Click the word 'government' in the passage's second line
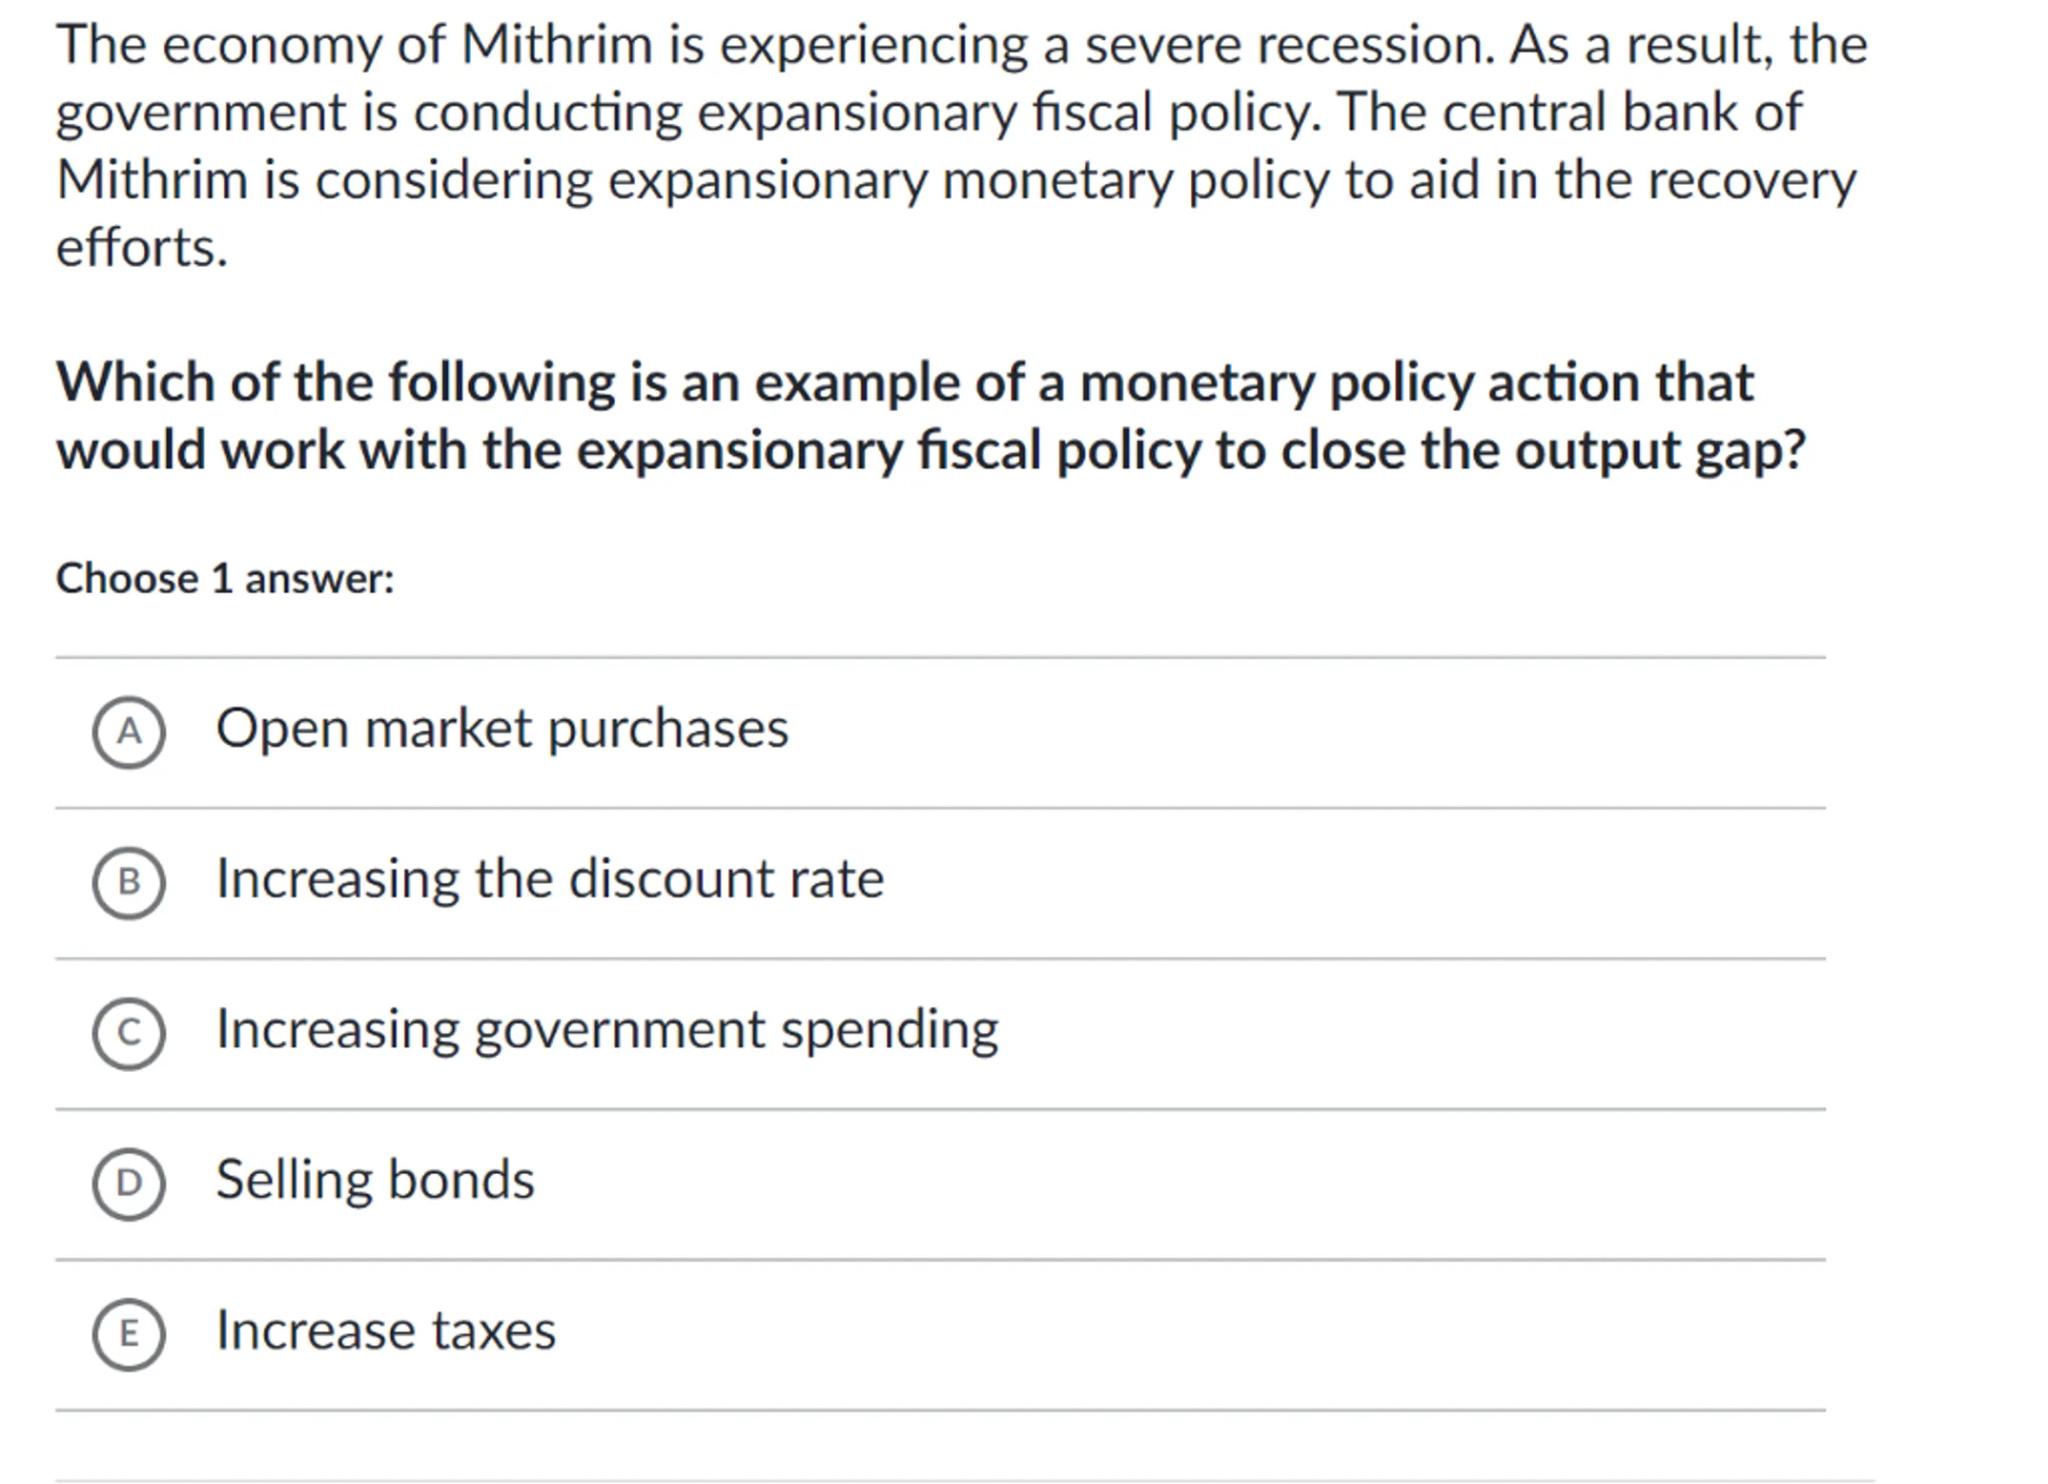 [200, 114]
